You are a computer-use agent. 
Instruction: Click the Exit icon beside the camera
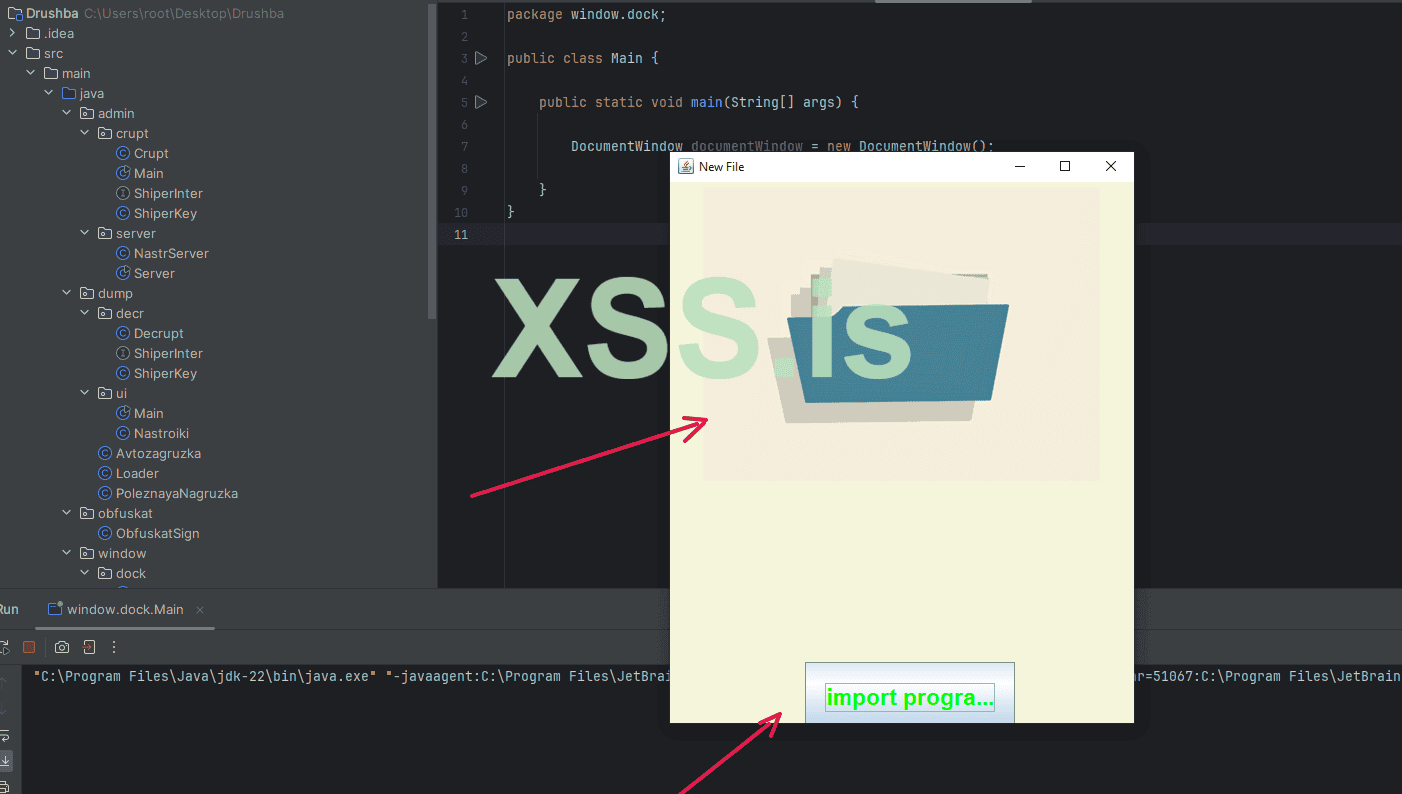tap(89, 647)
